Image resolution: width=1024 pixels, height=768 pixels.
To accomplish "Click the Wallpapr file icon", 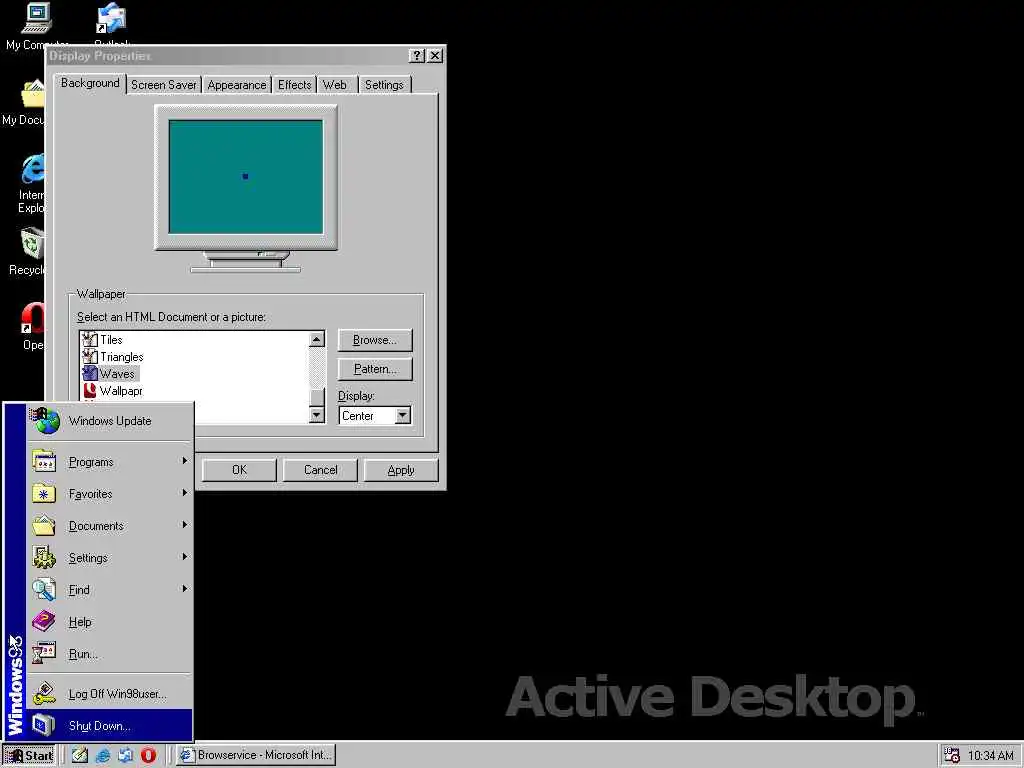I will [x=89, y=391].
